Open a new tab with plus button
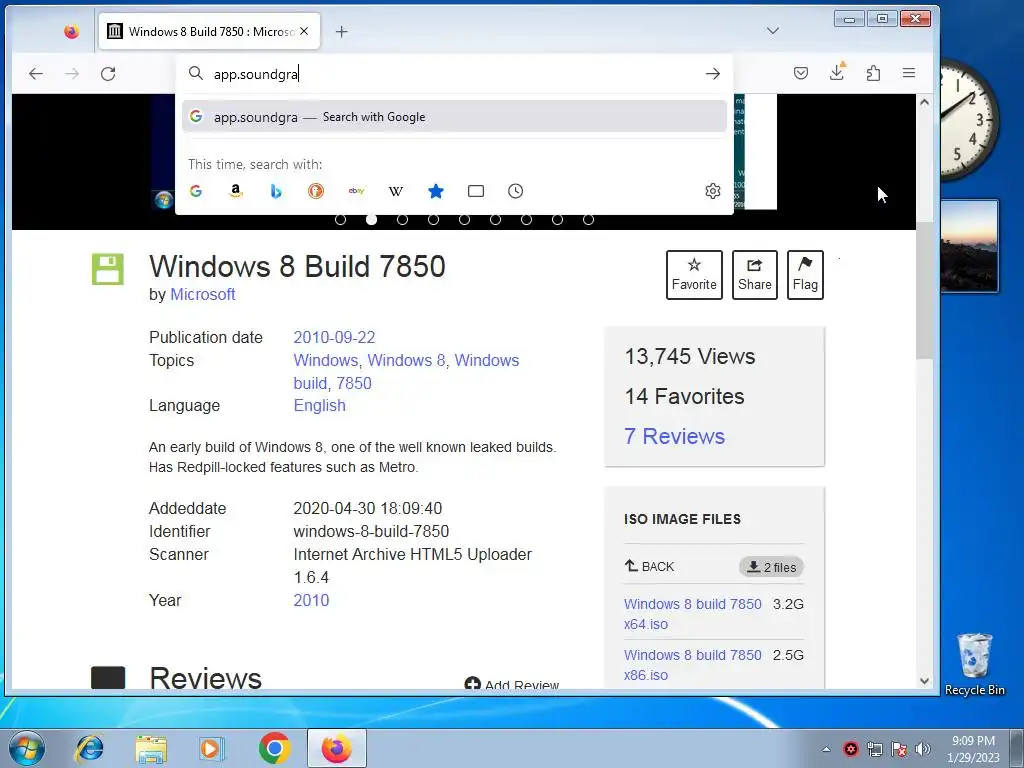 point(342,31)
